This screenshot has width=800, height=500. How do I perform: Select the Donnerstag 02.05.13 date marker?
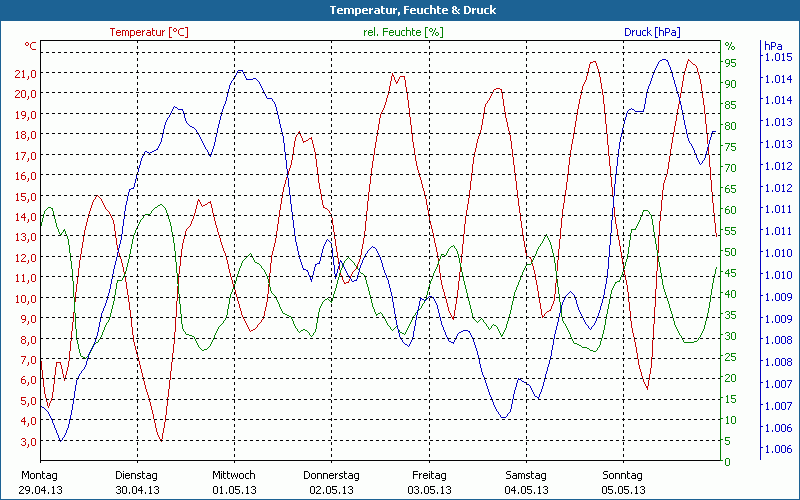(331, 482)
